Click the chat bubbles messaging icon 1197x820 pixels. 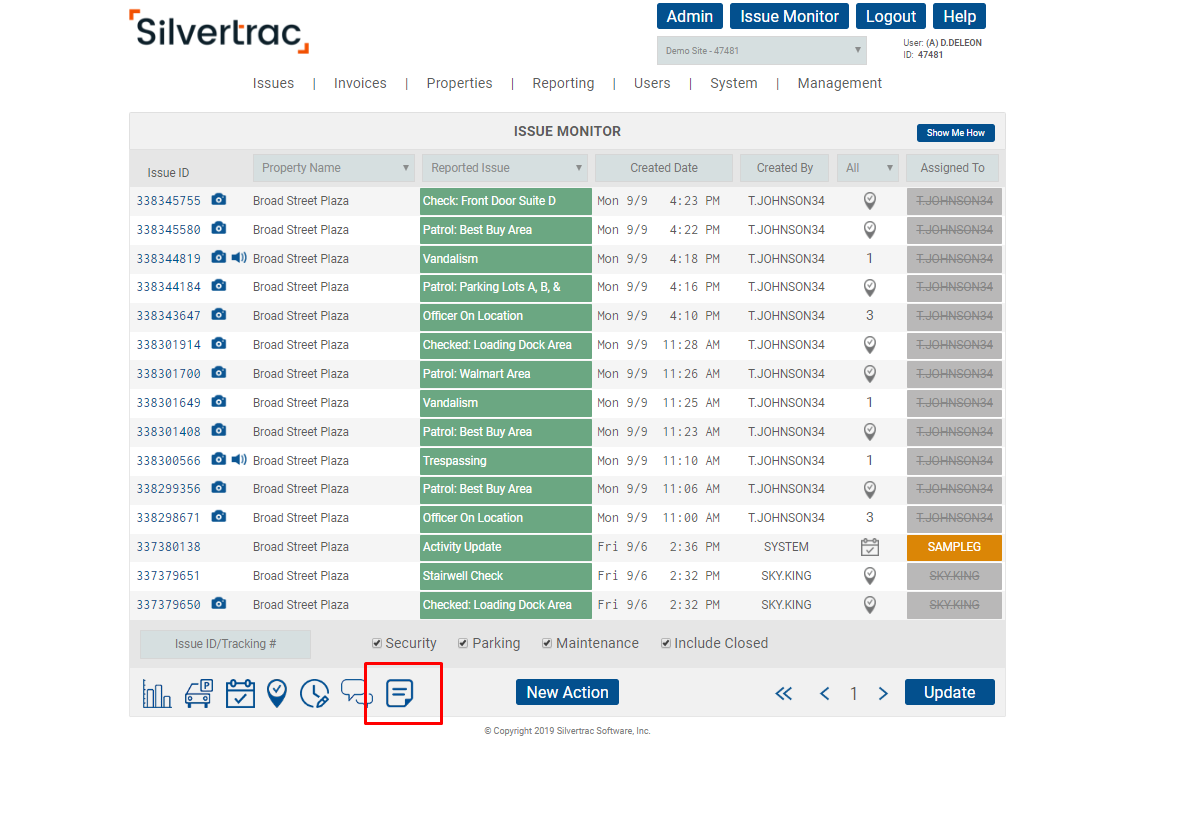356,691
